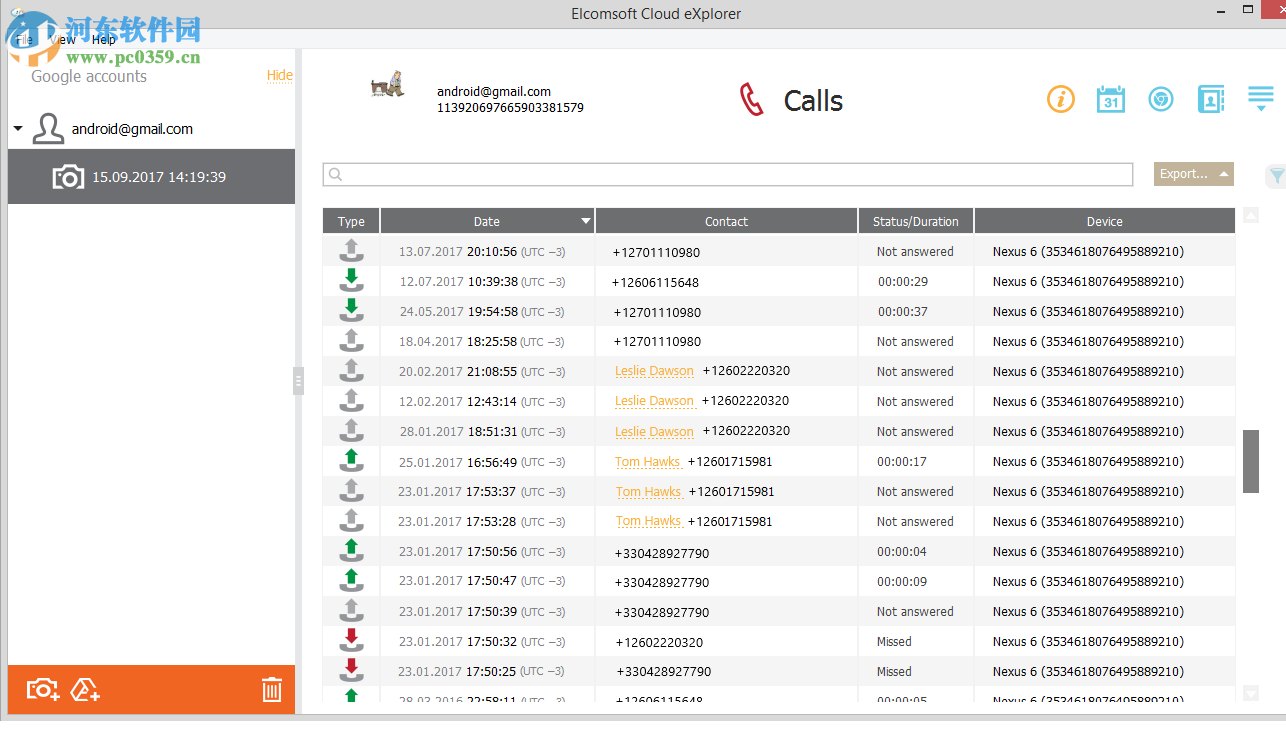Click missed call icon for 23.01.2017 17:50:32

click(x=351, y=641)
